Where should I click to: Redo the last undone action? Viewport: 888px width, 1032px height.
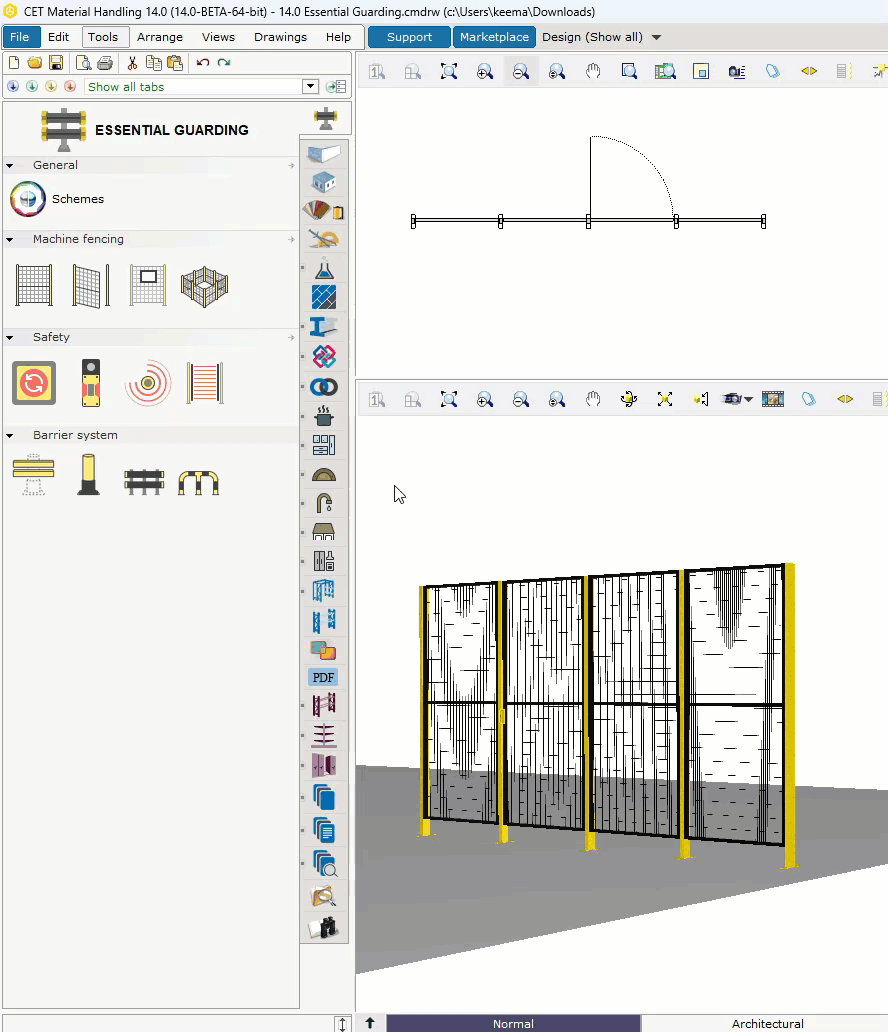224,63
